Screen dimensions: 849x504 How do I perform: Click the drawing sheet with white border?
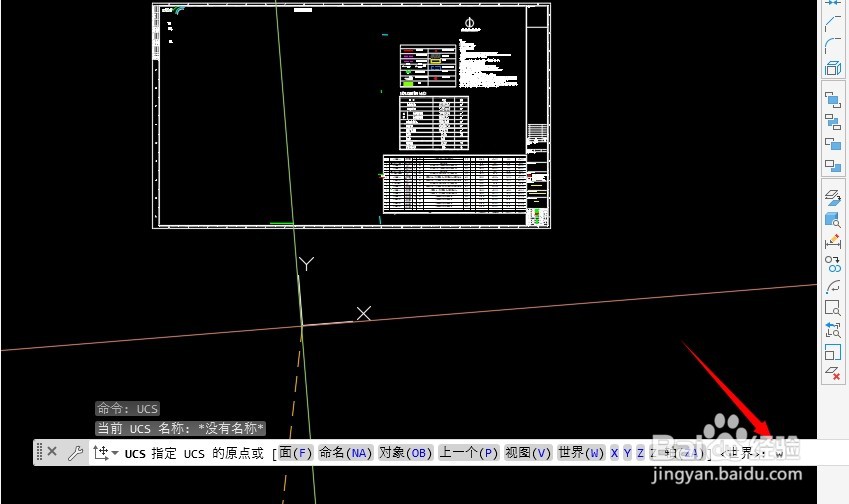[x=351, y=115]
